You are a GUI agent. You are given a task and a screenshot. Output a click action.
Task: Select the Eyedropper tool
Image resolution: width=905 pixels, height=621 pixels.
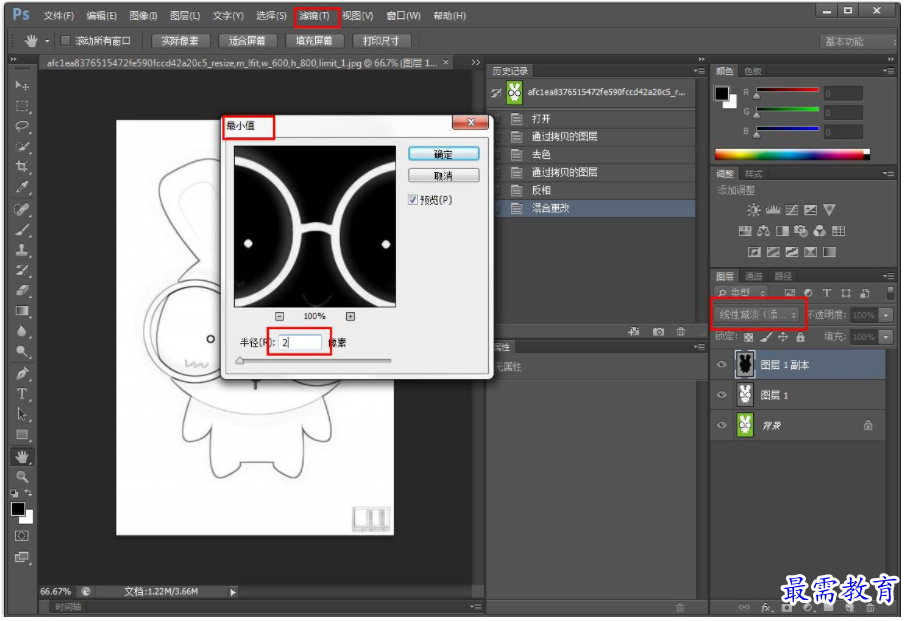[x=22, y=187]
